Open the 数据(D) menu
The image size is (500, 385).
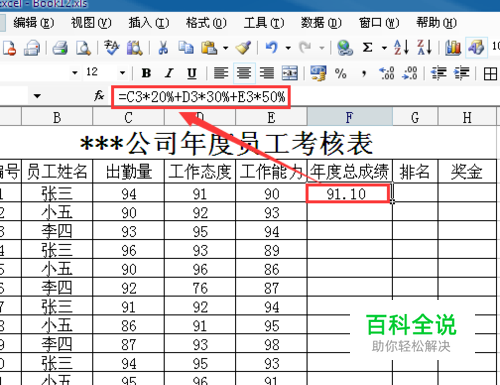click(x=321, y=23)
